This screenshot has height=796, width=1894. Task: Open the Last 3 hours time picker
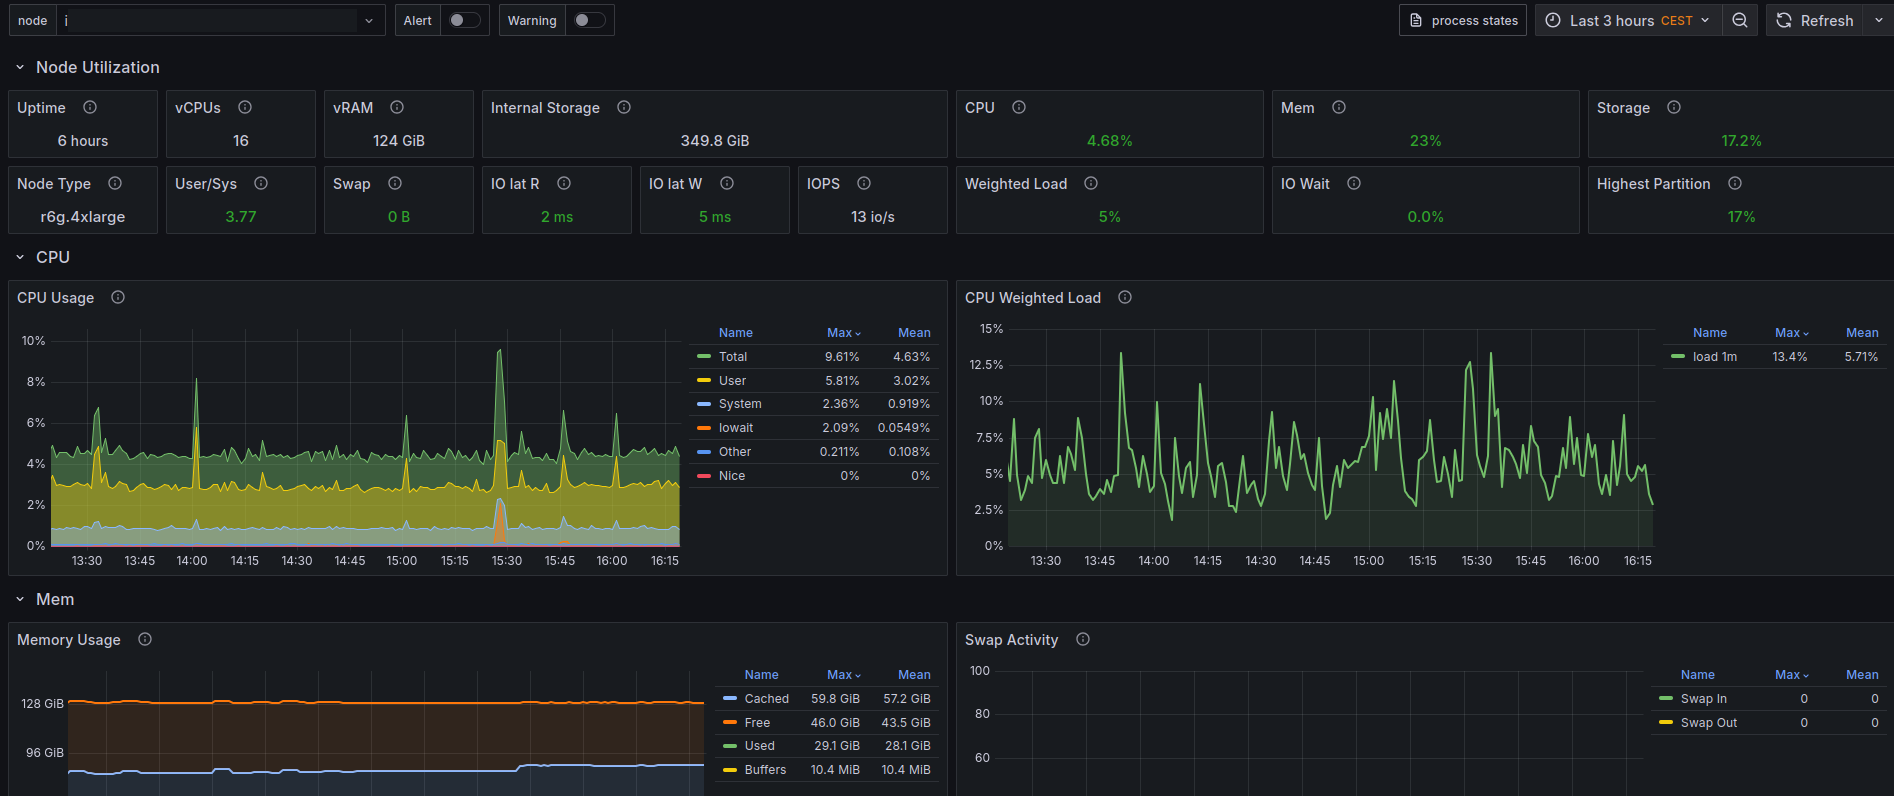1628,20
